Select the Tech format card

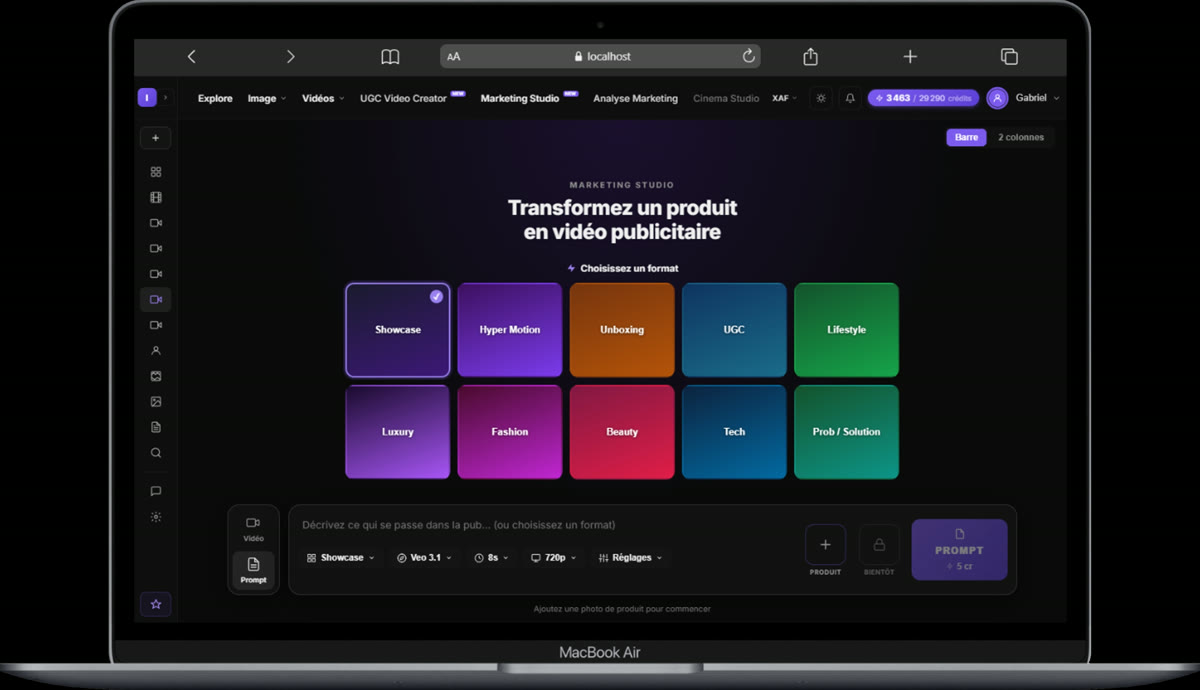734,432
